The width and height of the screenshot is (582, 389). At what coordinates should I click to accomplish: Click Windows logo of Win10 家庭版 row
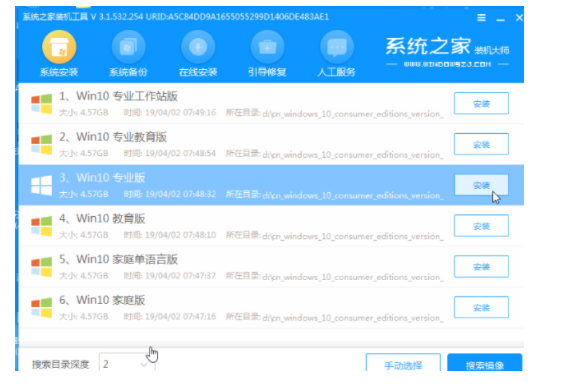click(x=42, y=308)
